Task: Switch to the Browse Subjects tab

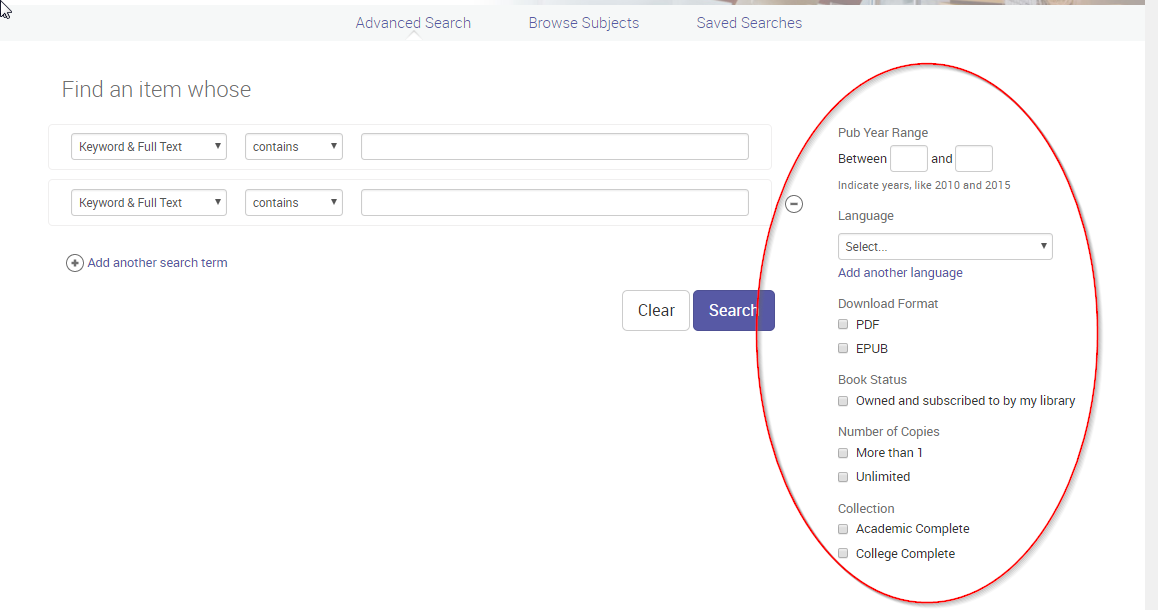Action: click(x=583, y=22)
